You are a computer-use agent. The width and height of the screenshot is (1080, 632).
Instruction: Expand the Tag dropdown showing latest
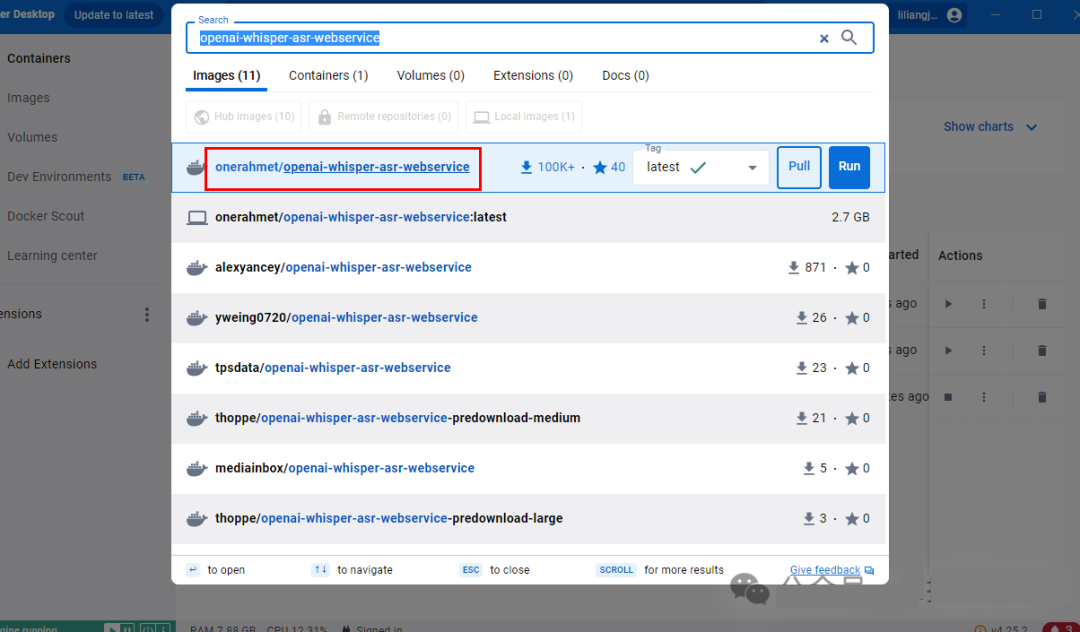click(x=700, y=167)
